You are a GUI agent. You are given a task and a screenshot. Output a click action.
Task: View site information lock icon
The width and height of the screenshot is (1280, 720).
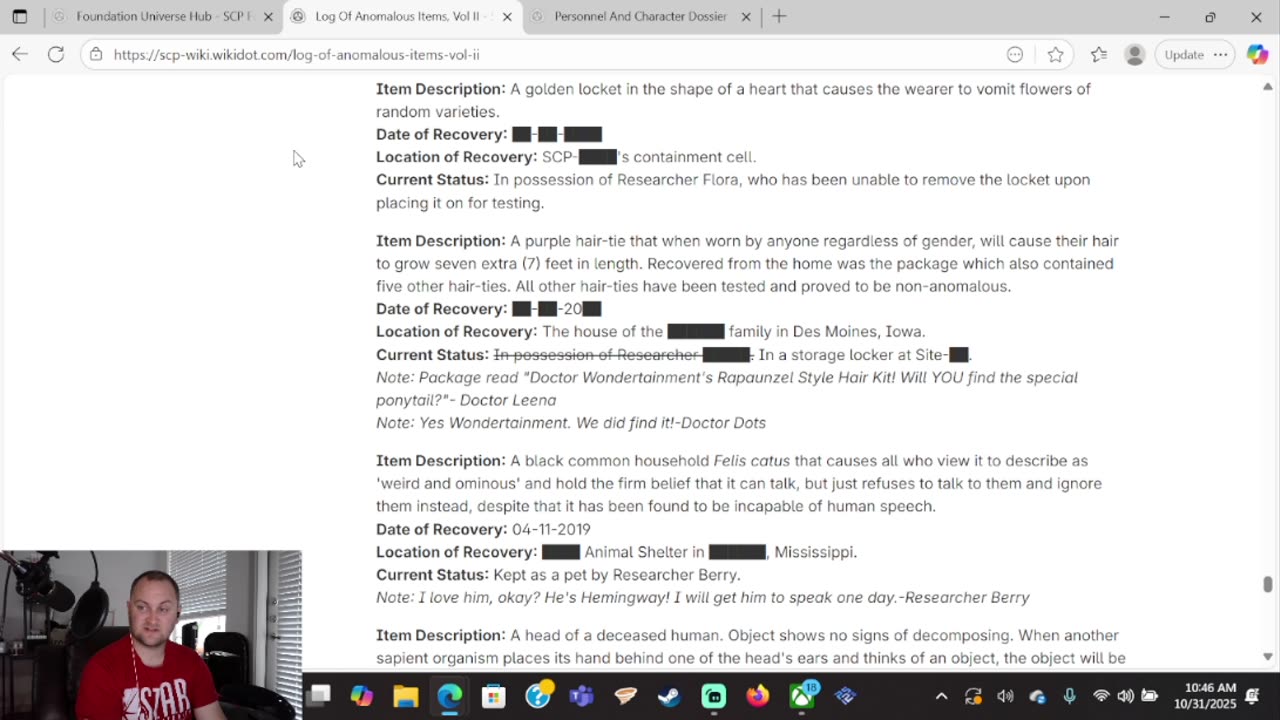tap(96, 55)
